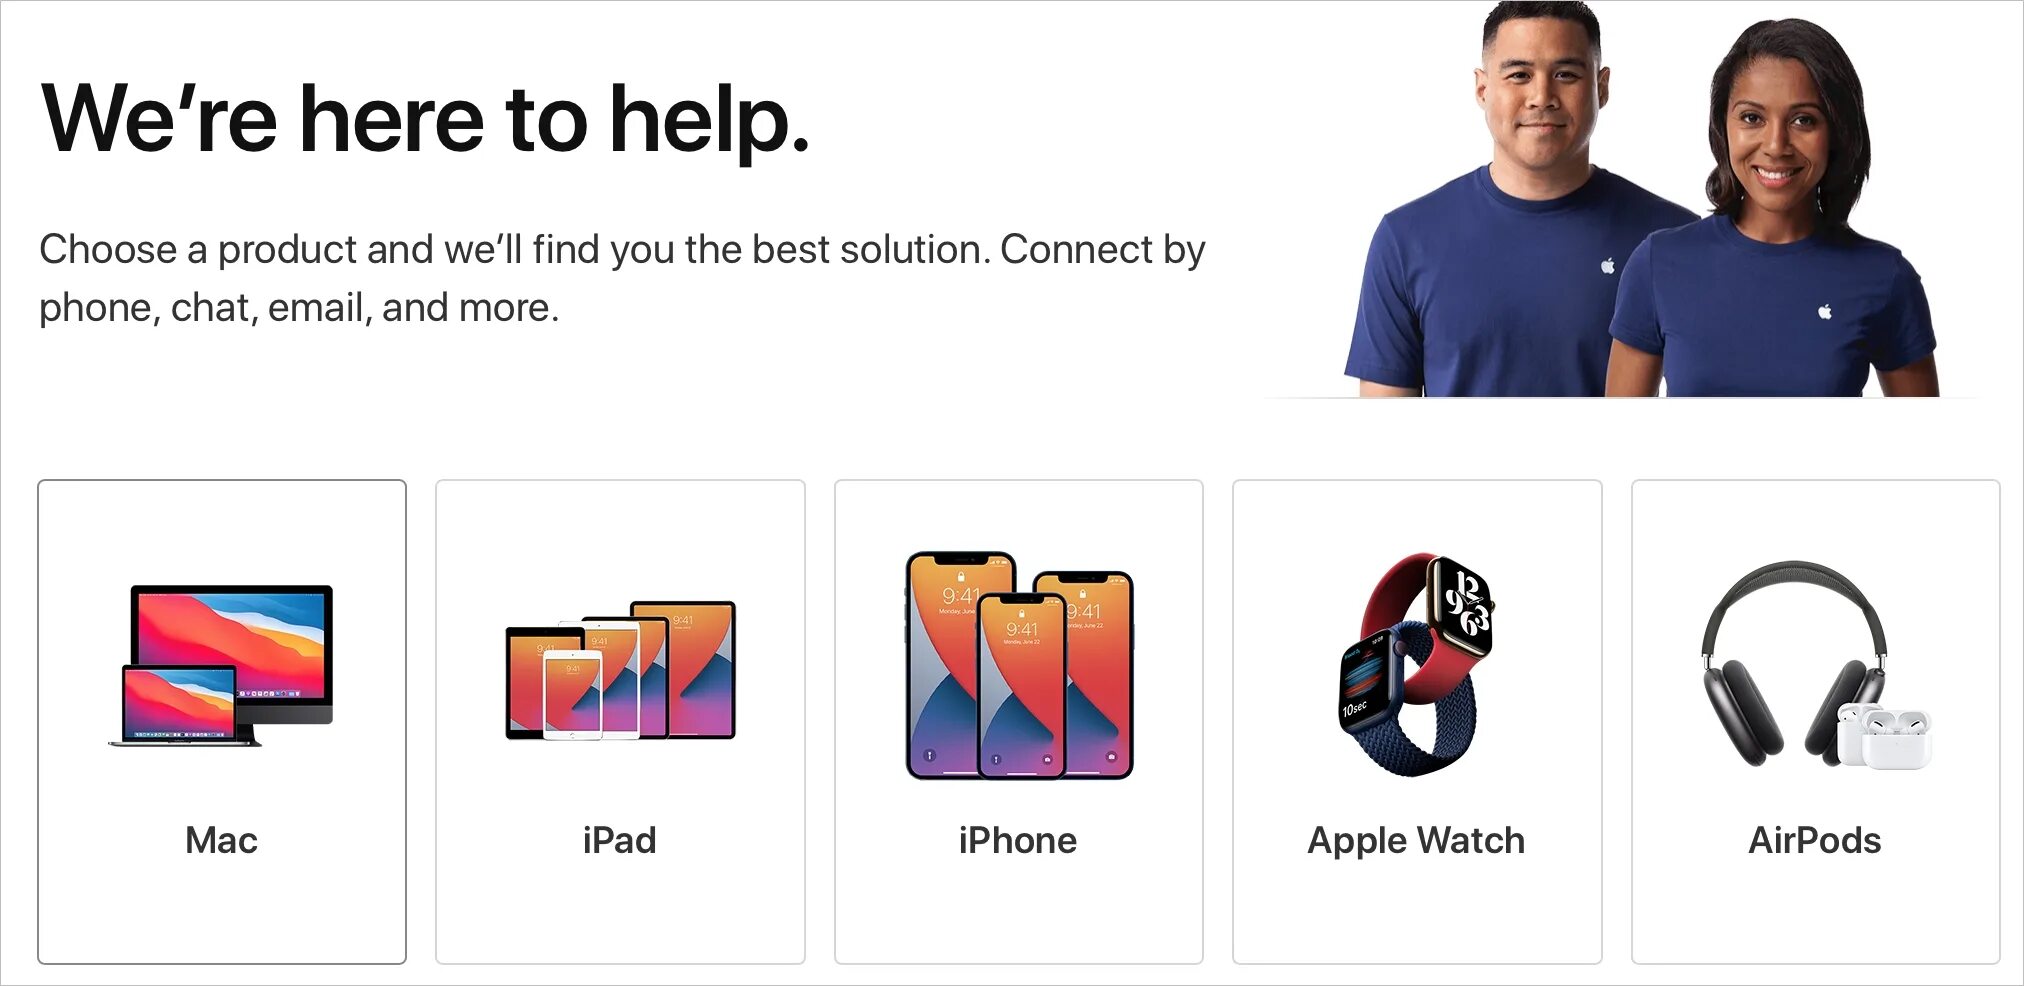Click the Apple logo on woman's shirt
Viewport: 2024px width, 986px height.
[1825, 312]
